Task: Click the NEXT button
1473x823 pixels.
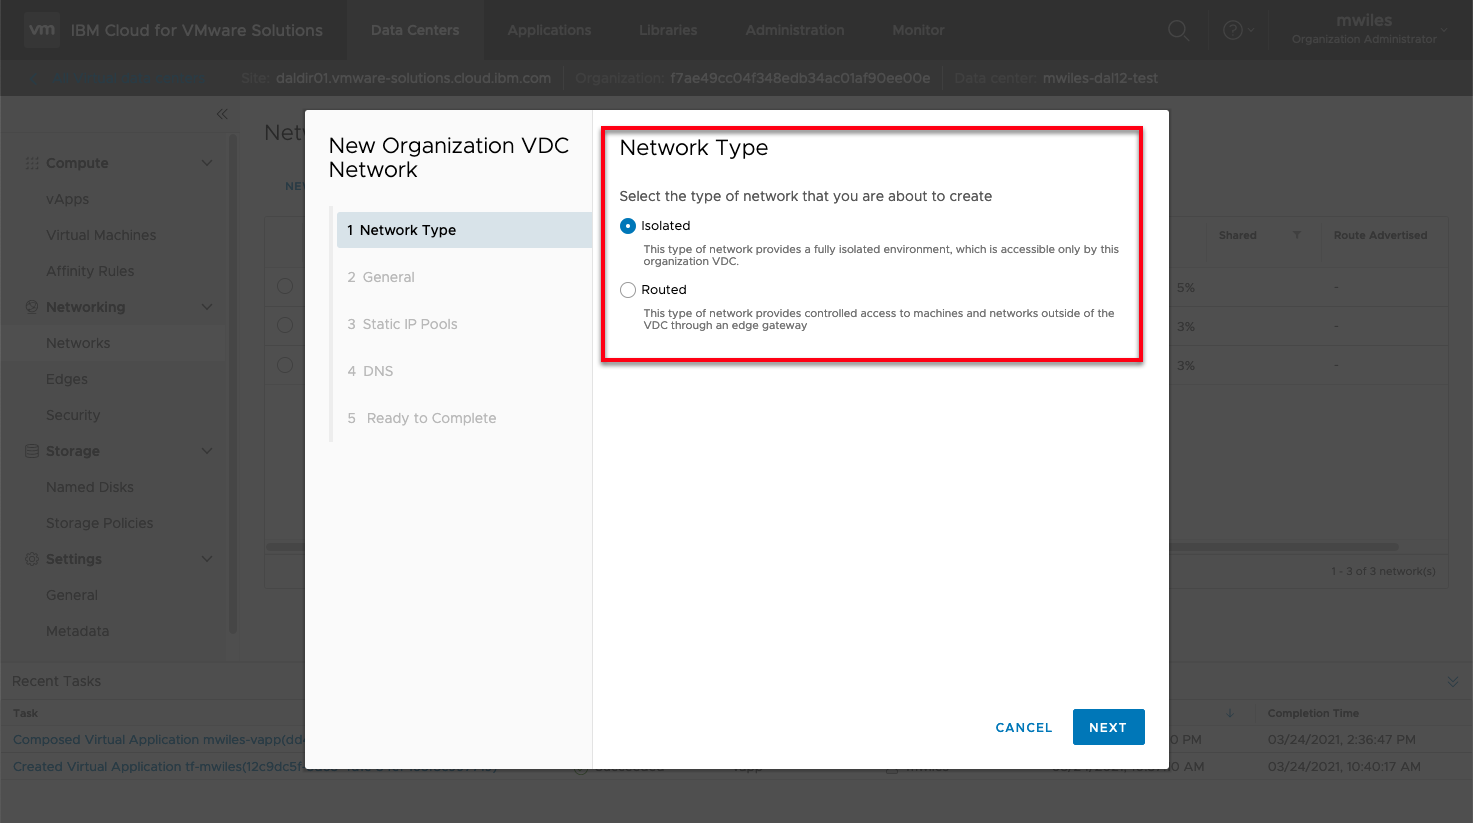Action: point(1108,727)
